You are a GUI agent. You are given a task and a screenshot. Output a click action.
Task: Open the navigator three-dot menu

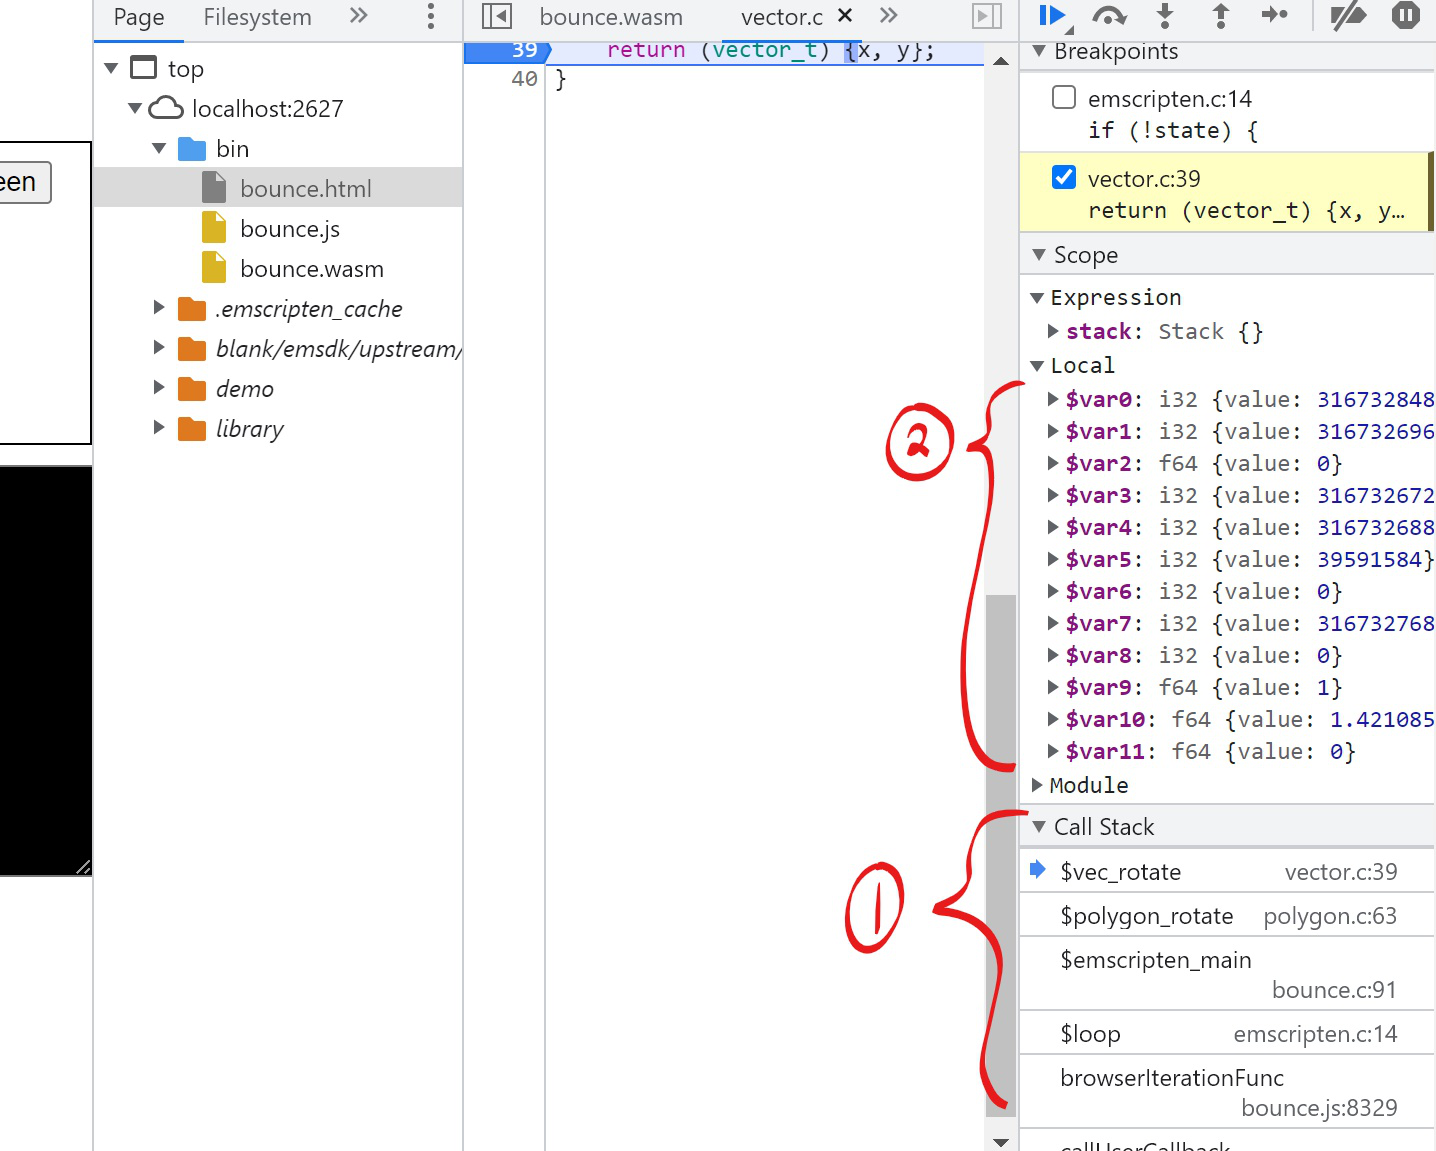431,16
